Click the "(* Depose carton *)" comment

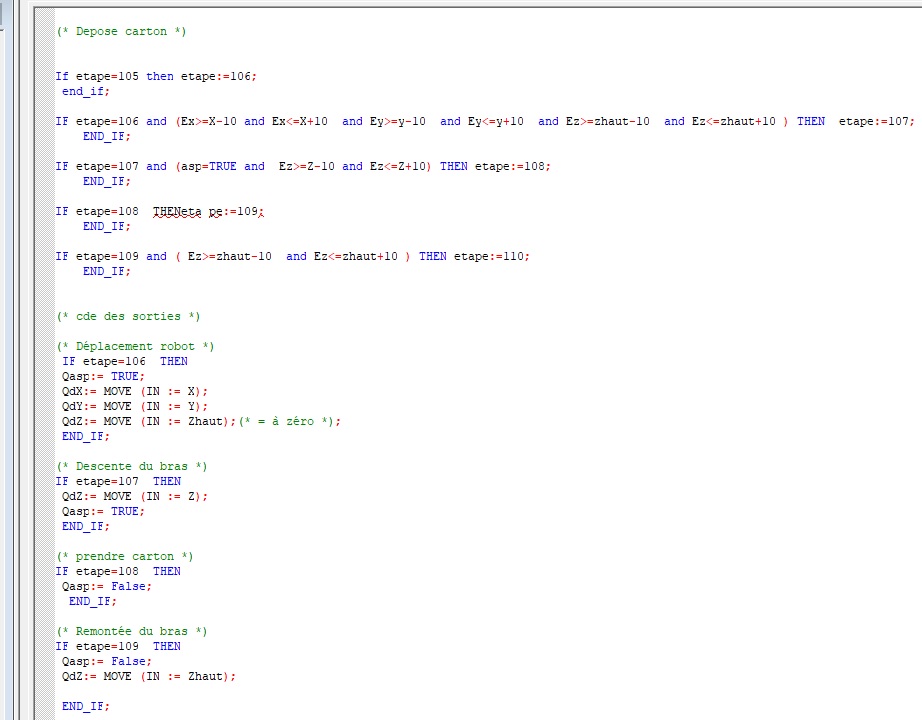(121, 32)
